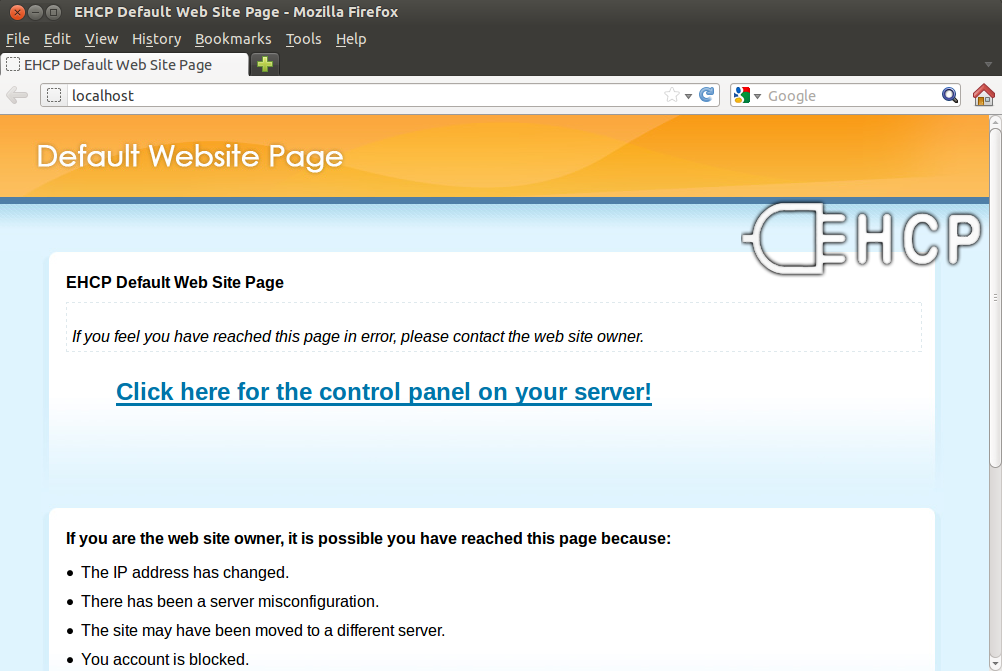This screenshot has width=1002, height=671.
Task: Open the Help menu
Action: 351,39
